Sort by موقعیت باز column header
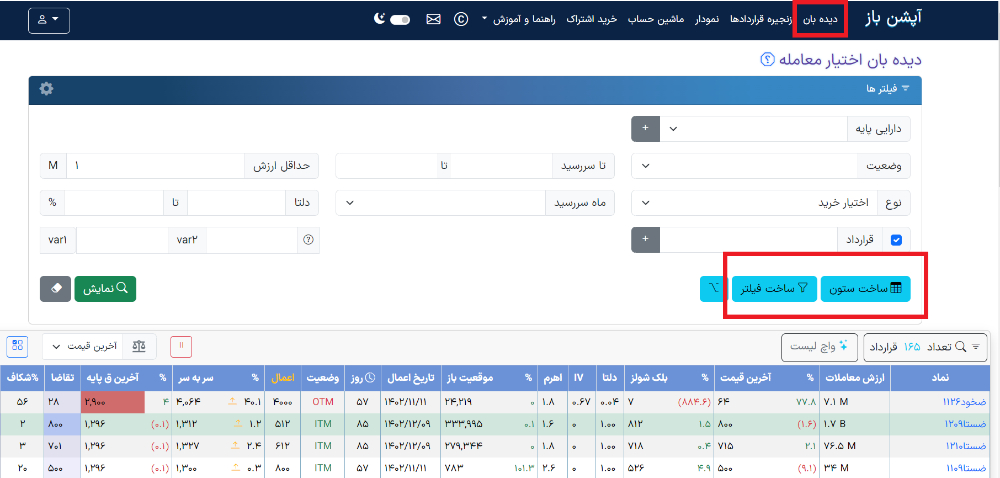The height and width of the screenshot is (478, 1000). [468, 377]
